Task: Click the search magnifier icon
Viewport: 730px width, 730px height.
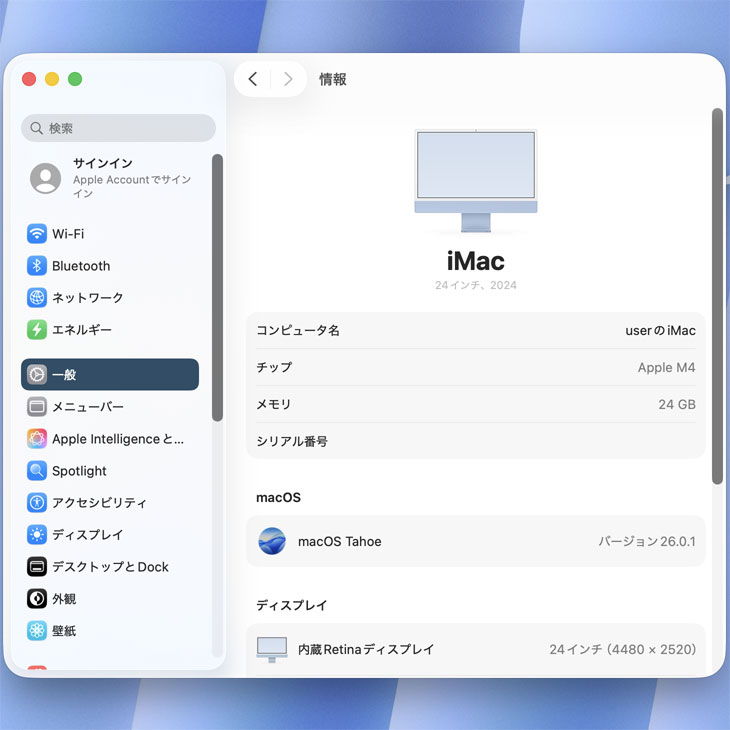Action: click(x=36, y=128)
